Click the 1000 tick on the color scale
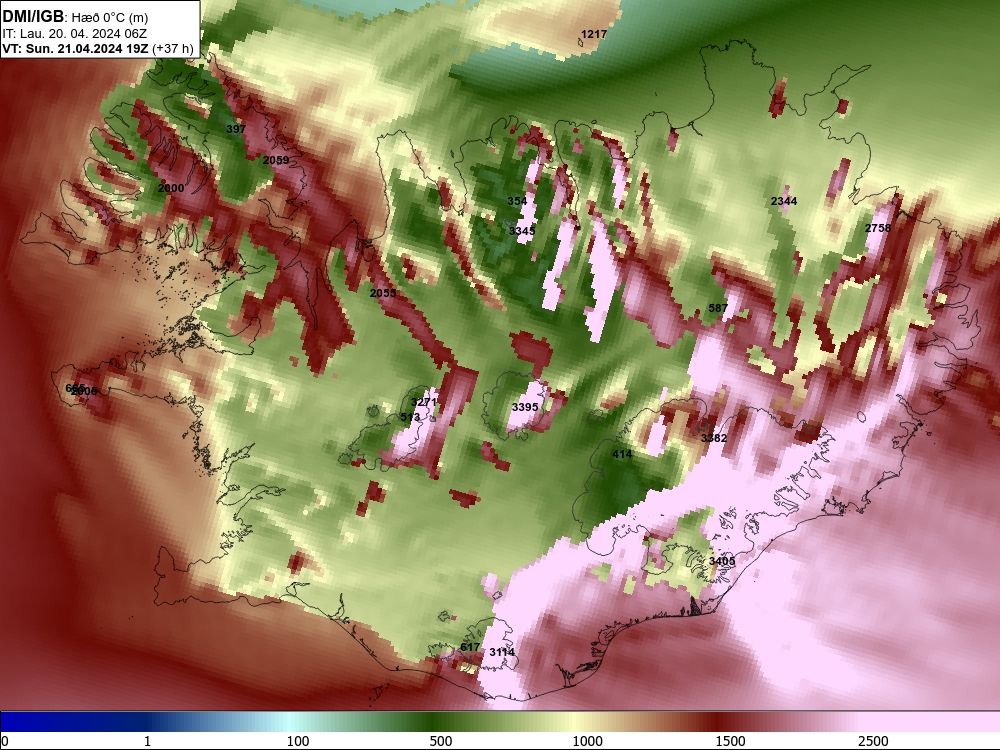Screen dimensions: 1000x750 [x=587, y=741]
